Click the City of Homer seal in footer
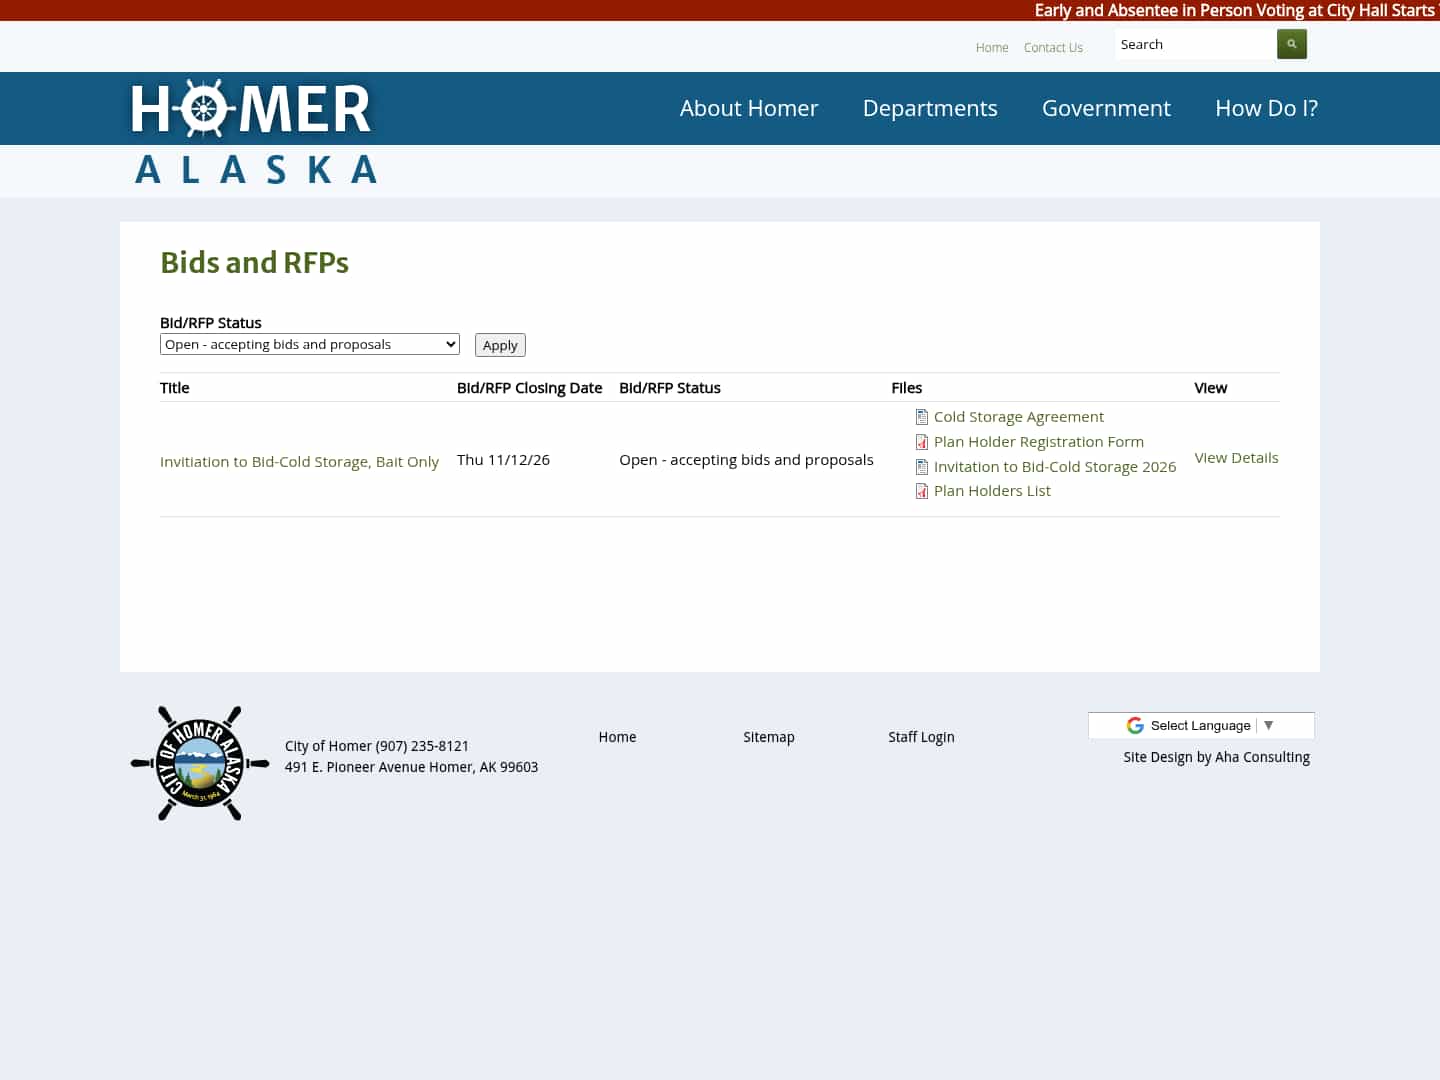 [x=200, y=763]
